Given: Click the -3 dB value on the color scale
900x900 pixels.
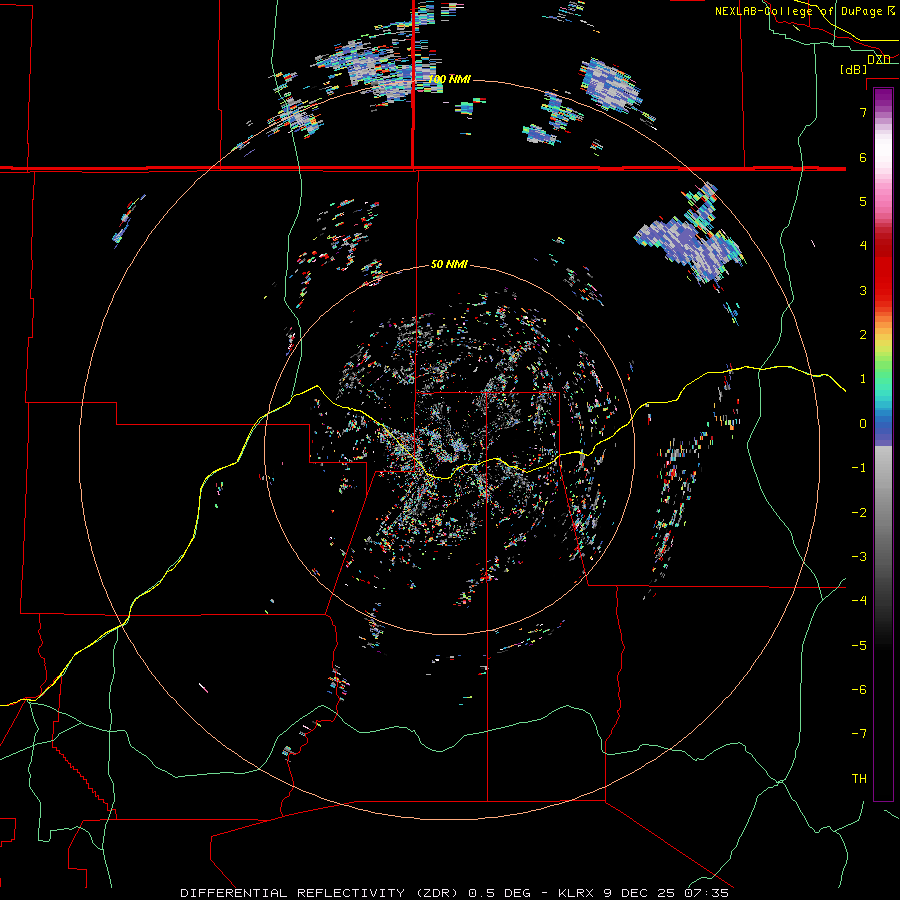Looking at the screenshot, I should click(859, 556).
